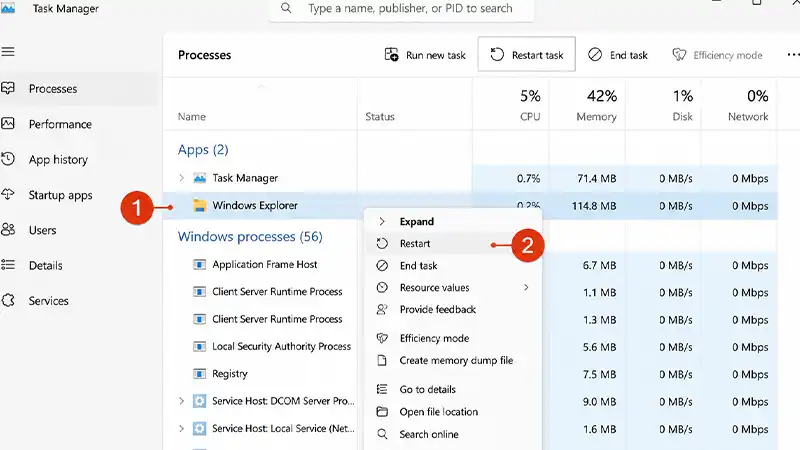Select Search online menu entry
Screen dimensions: 800x450
(453, 434)
